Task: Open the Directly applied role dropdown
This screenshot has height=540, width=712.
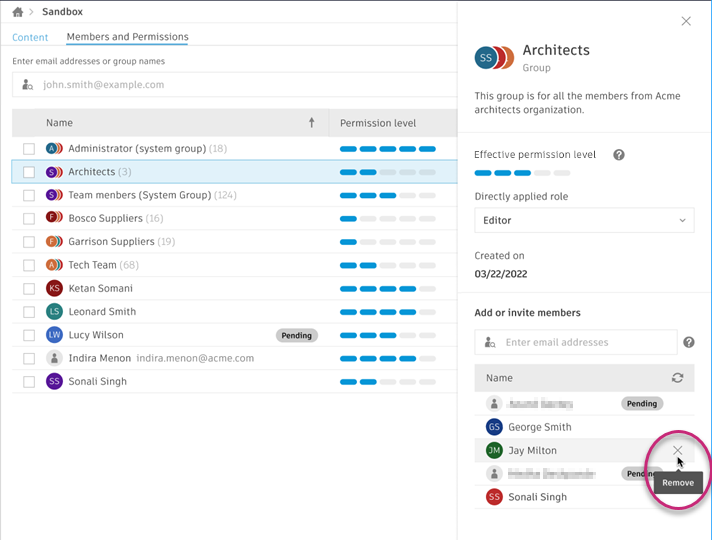Action: 584,220
